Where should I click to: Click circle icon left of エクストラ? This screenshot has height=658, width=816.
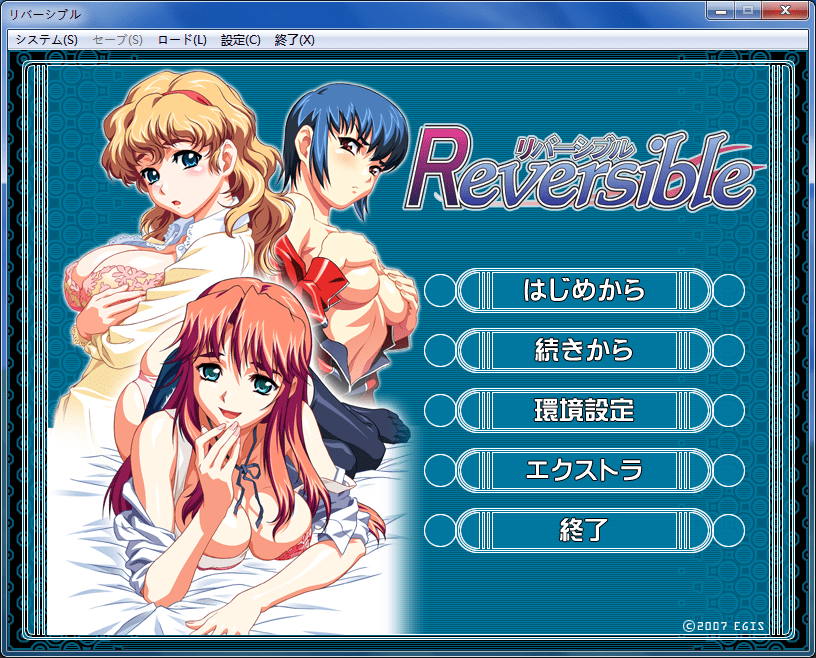(x=440, y=470)
